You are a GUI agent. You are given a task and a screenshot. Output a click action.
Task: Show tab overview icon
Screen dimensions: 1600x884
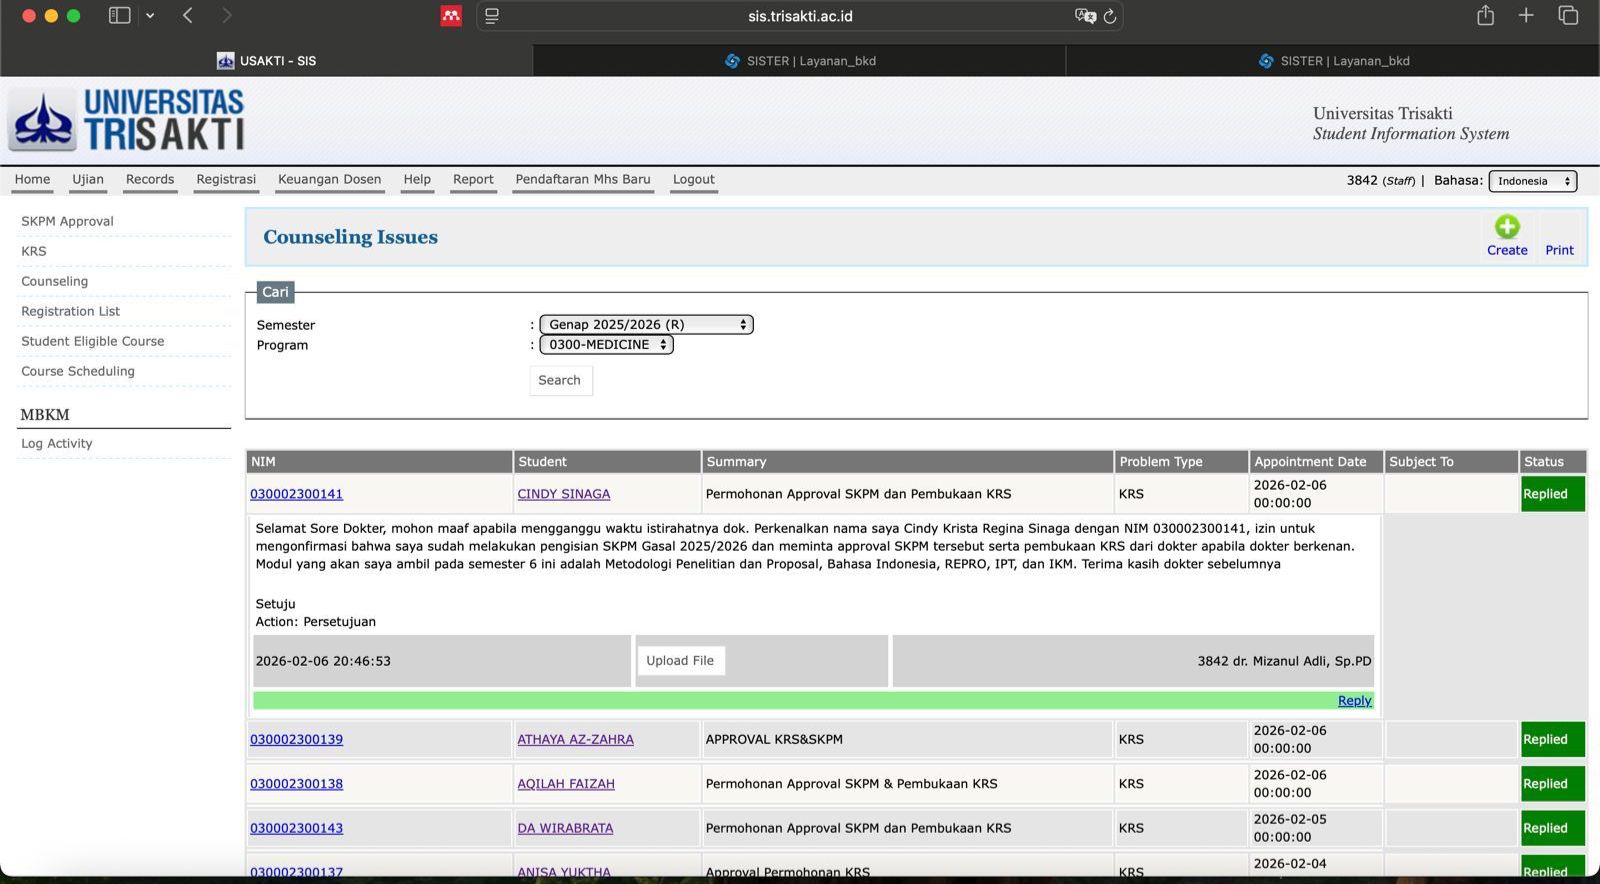(x=1568, y=16)
